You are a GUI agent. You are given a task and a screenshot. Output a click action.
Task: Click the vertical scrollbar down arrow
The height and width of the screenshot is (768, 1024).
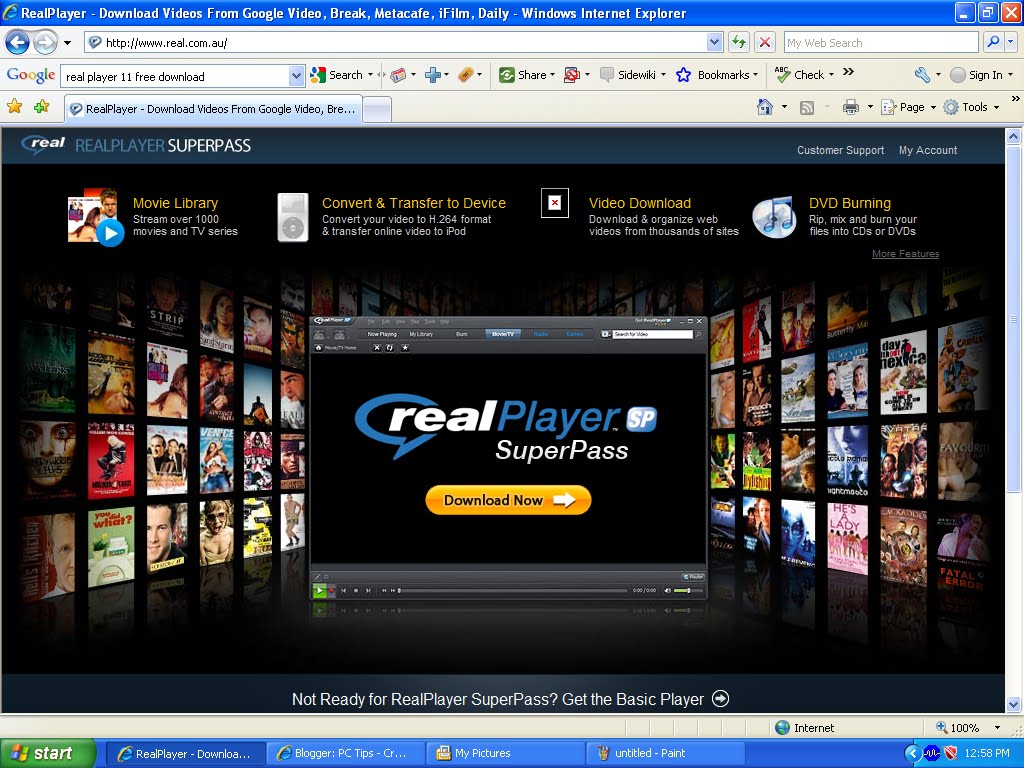click(x=1014, y=705)
